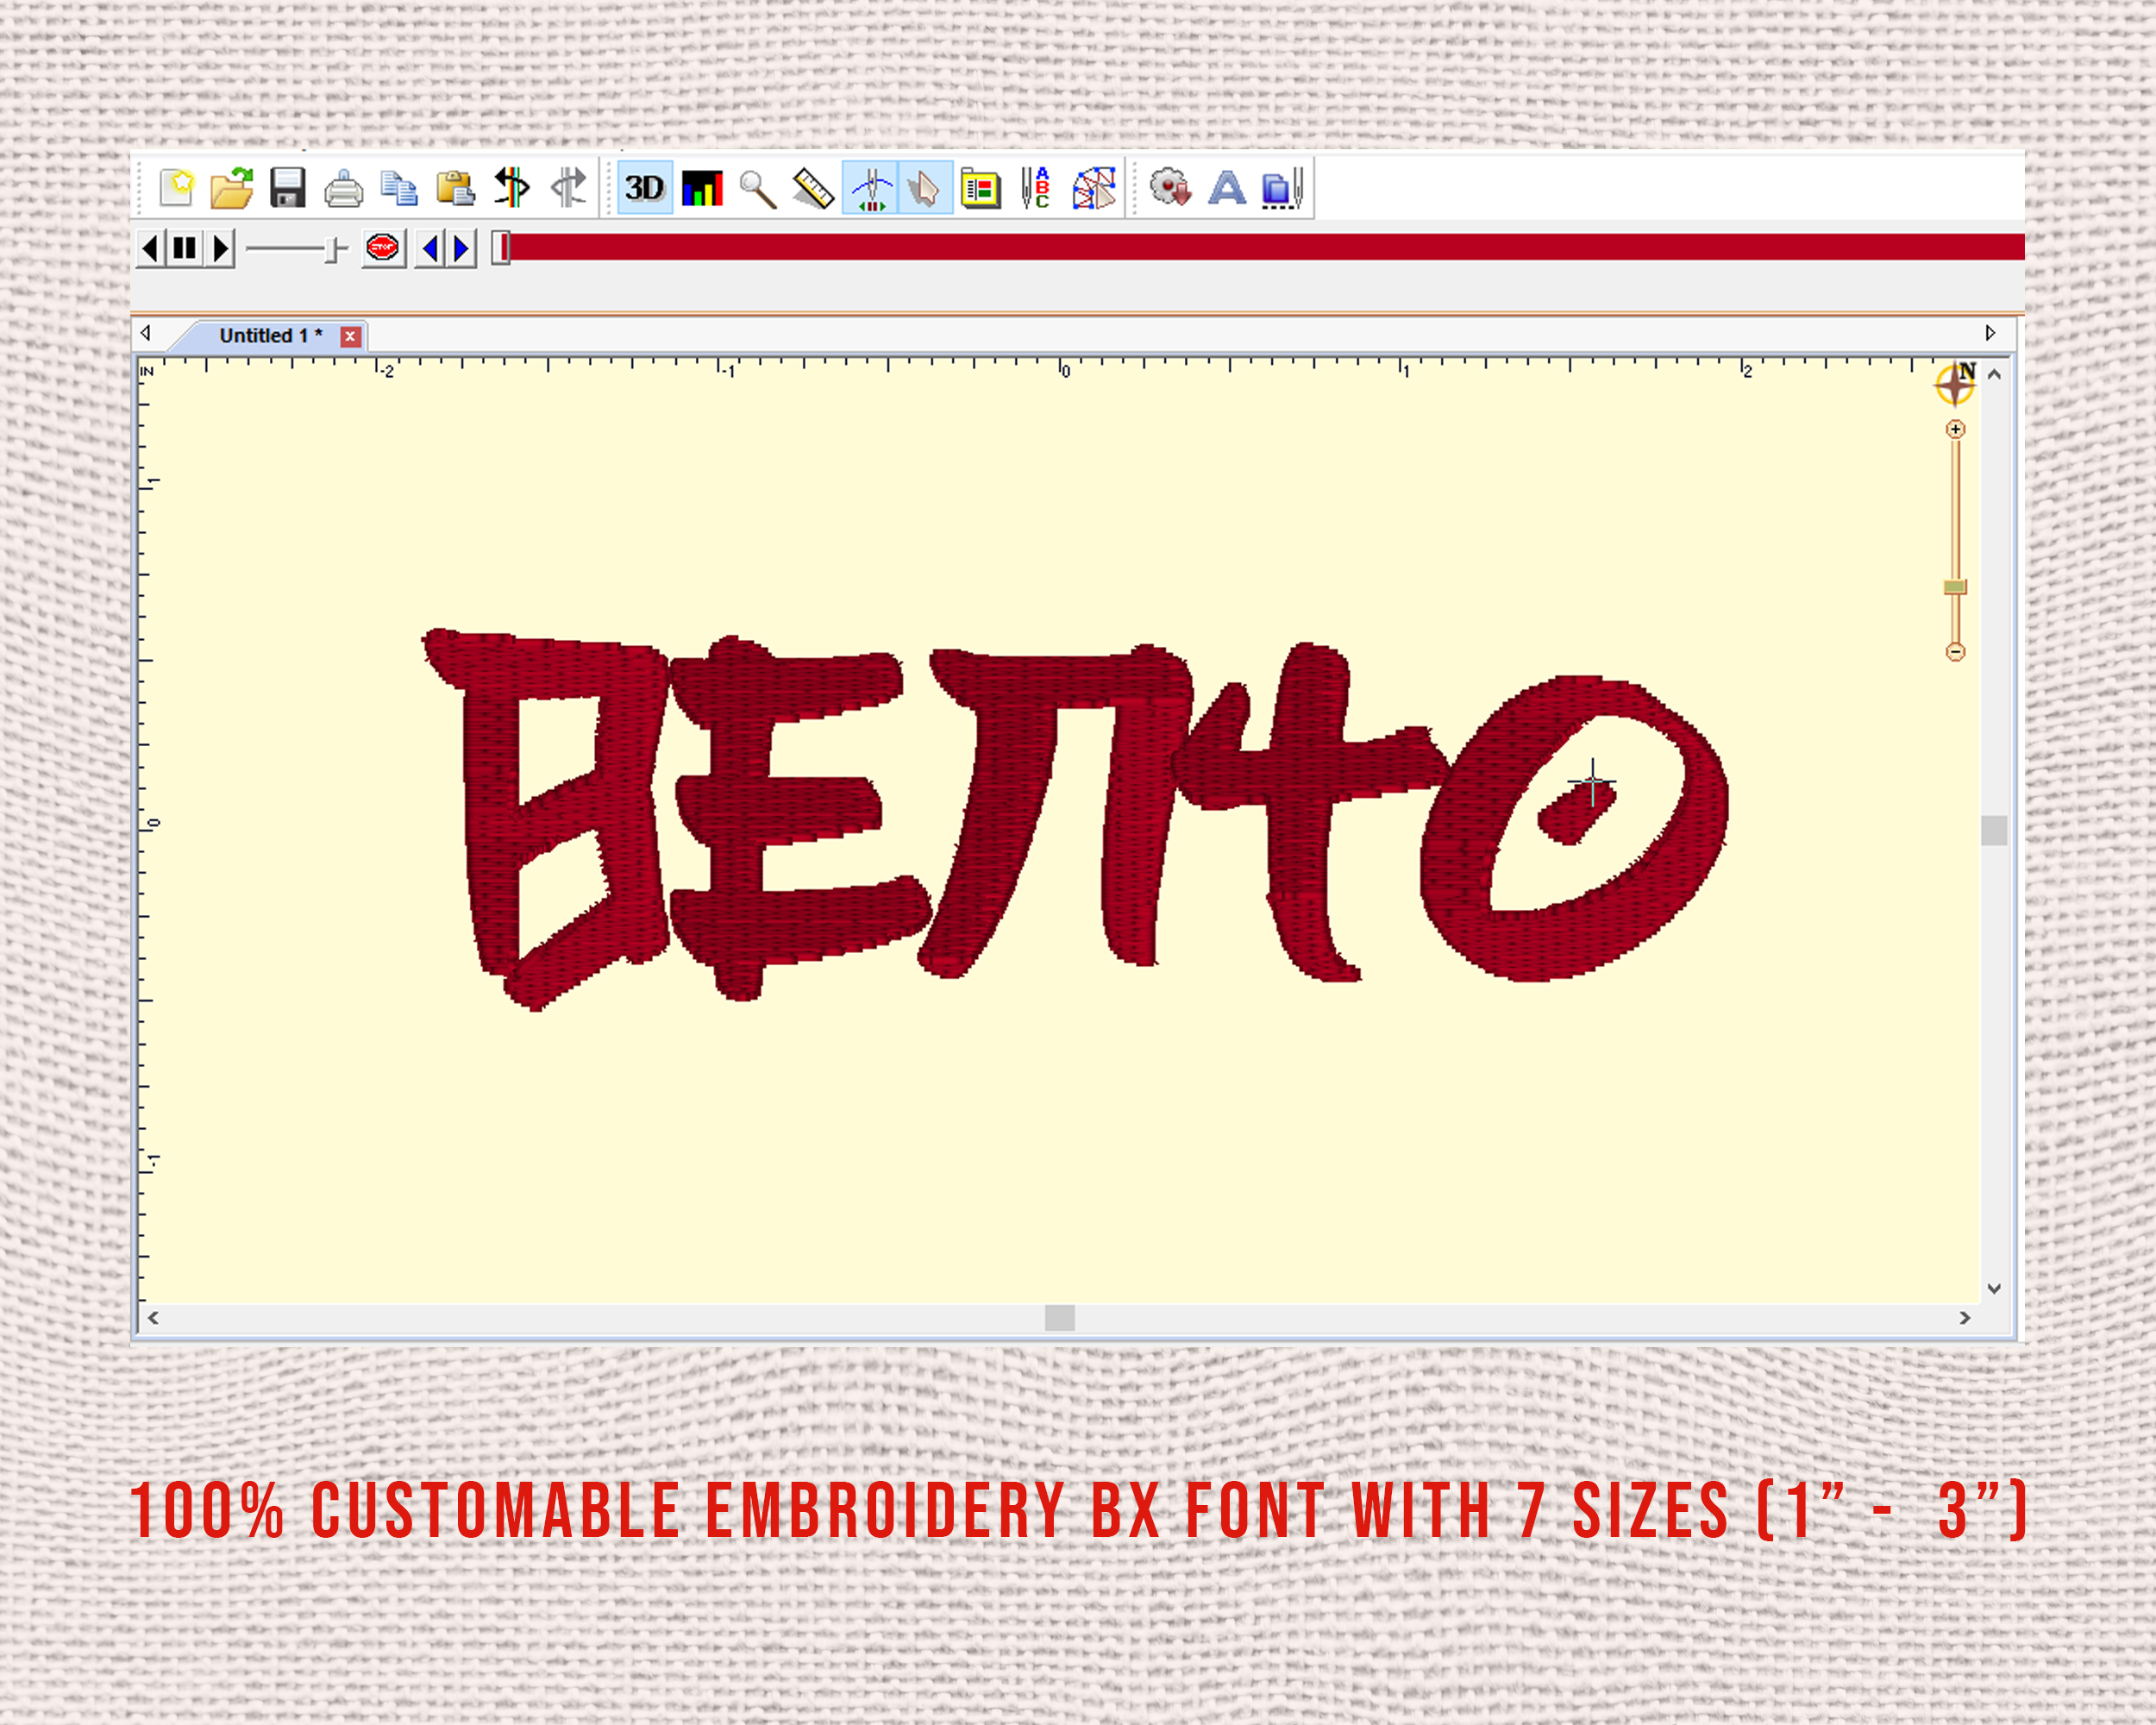Screen dimensions: 2156x1725
Task: Paste design from clipboard
Action: pos(455,189)
